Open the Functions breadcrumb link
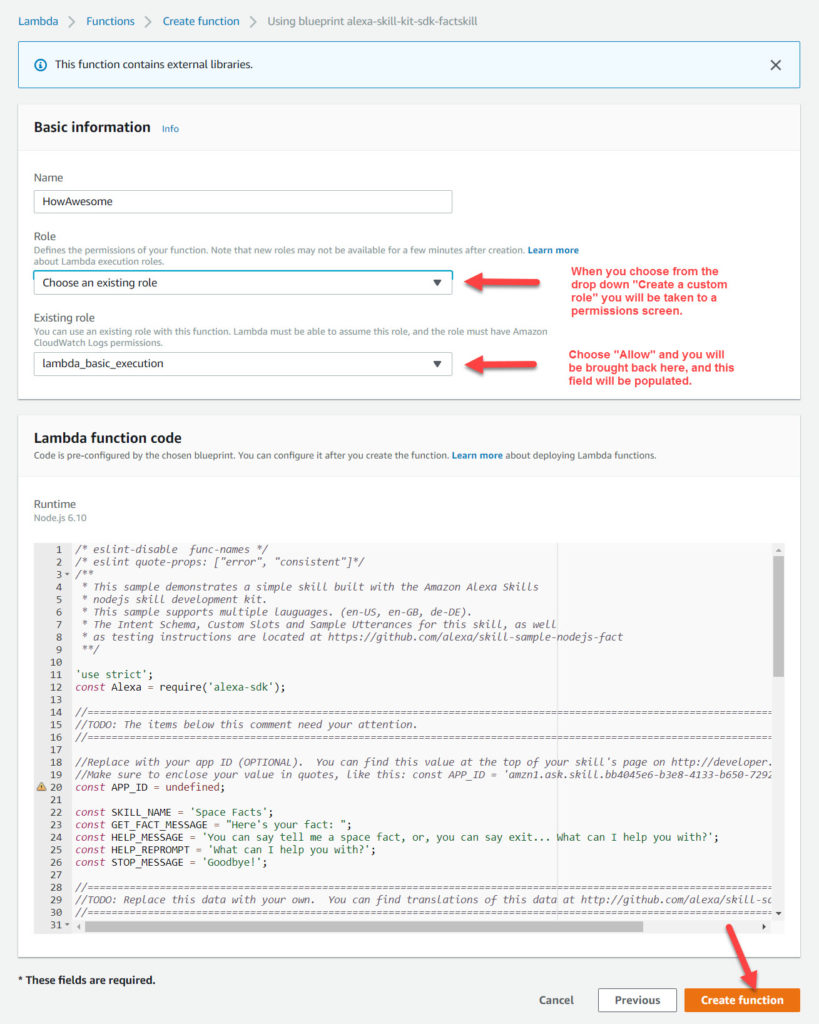This screenshot has width=819, height=1024. pos(110,19)
